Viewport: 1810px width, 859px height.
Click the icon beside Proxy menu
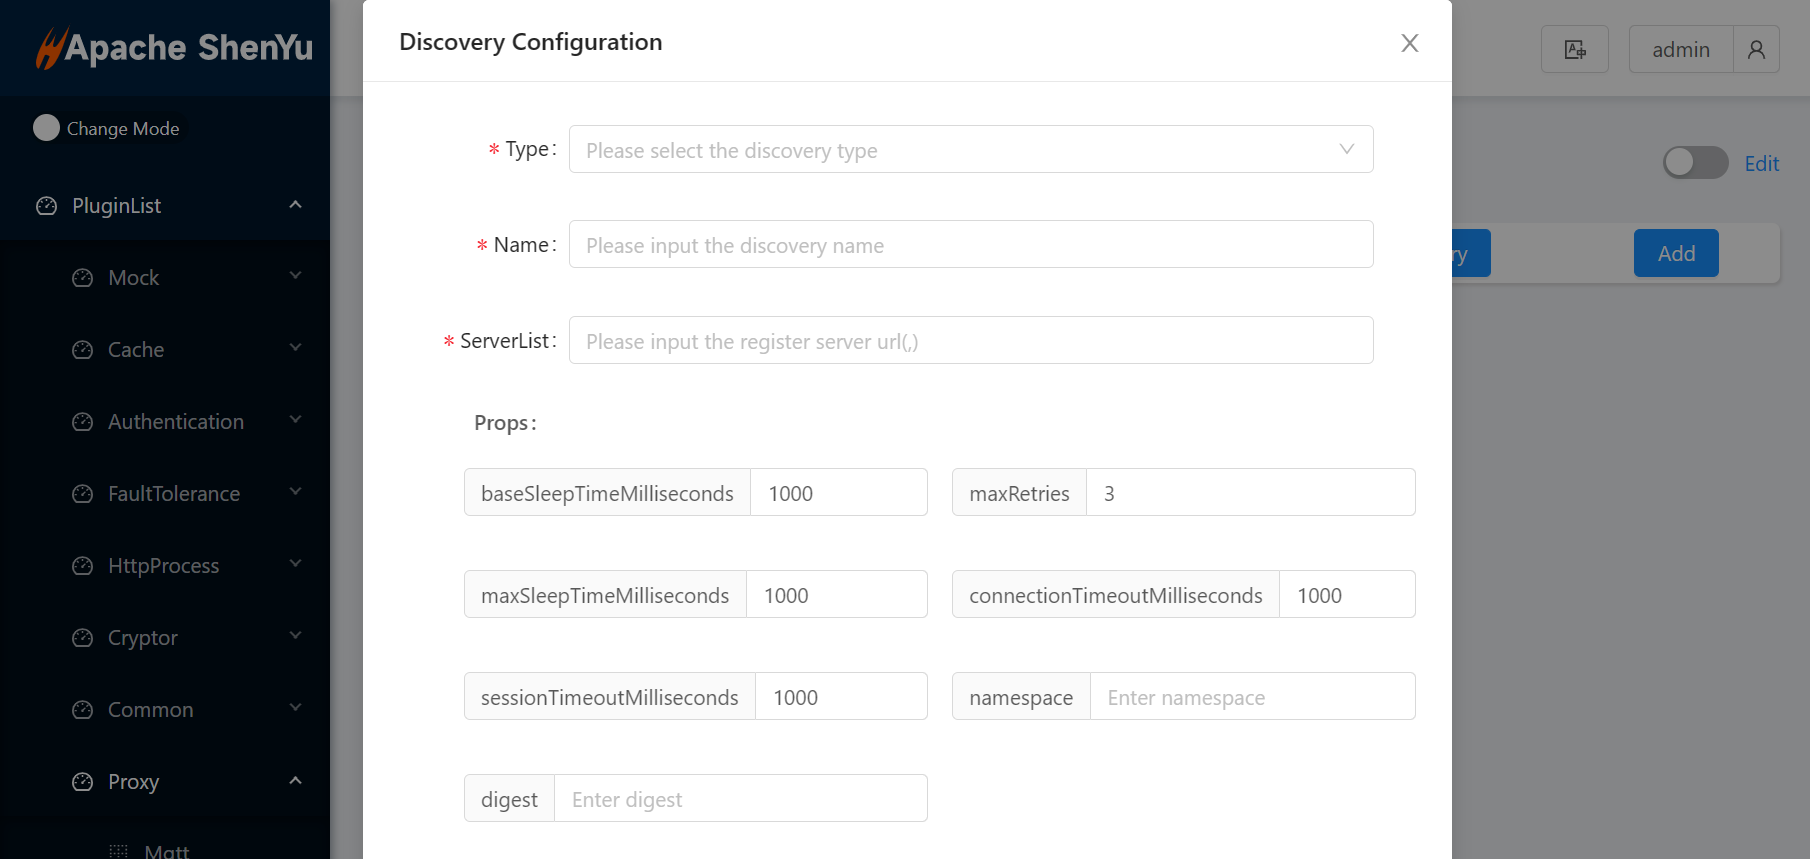[83, 782]
